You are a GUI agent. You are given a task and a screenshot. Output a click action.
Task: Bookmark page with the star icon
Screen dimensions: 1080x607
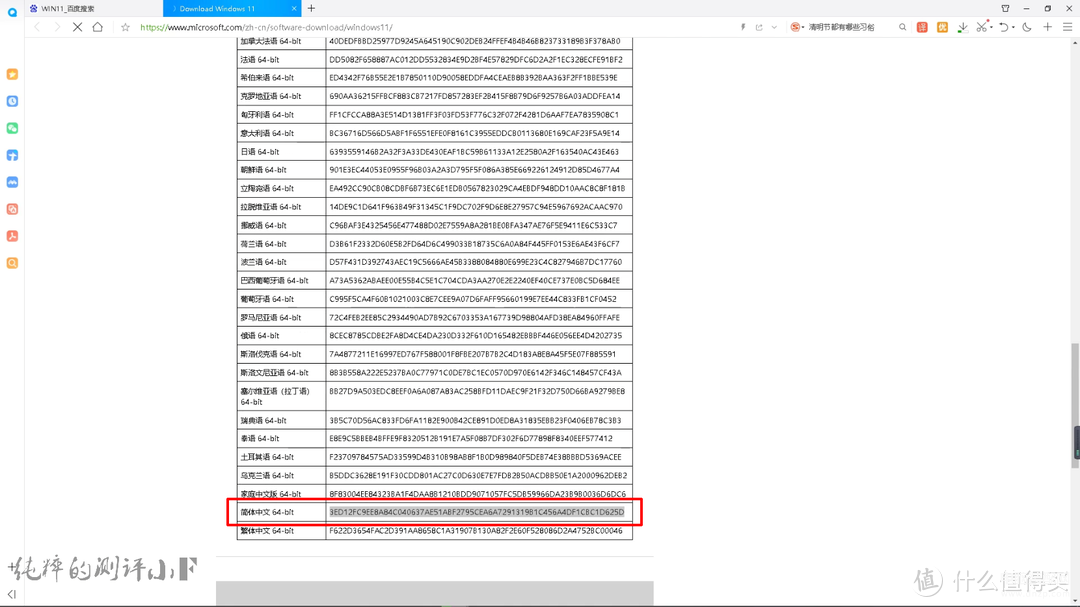point(125,27)
